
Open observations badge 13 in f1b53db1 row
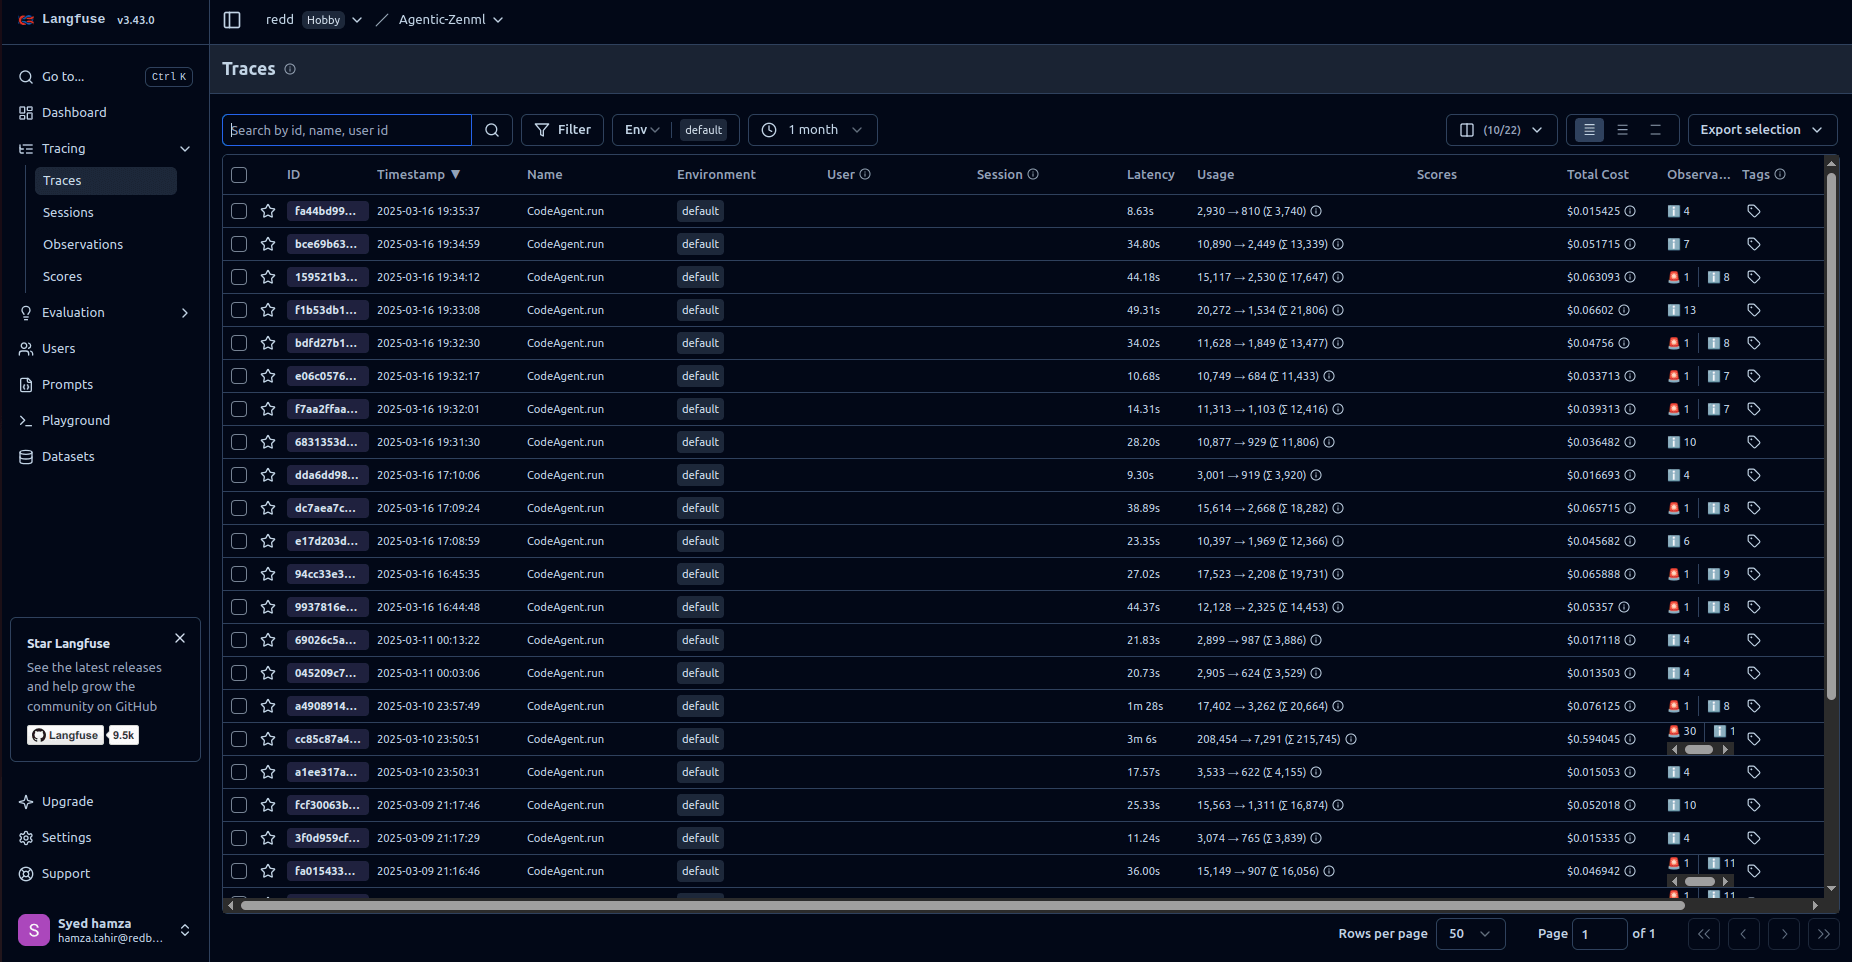pos(1682,310)
